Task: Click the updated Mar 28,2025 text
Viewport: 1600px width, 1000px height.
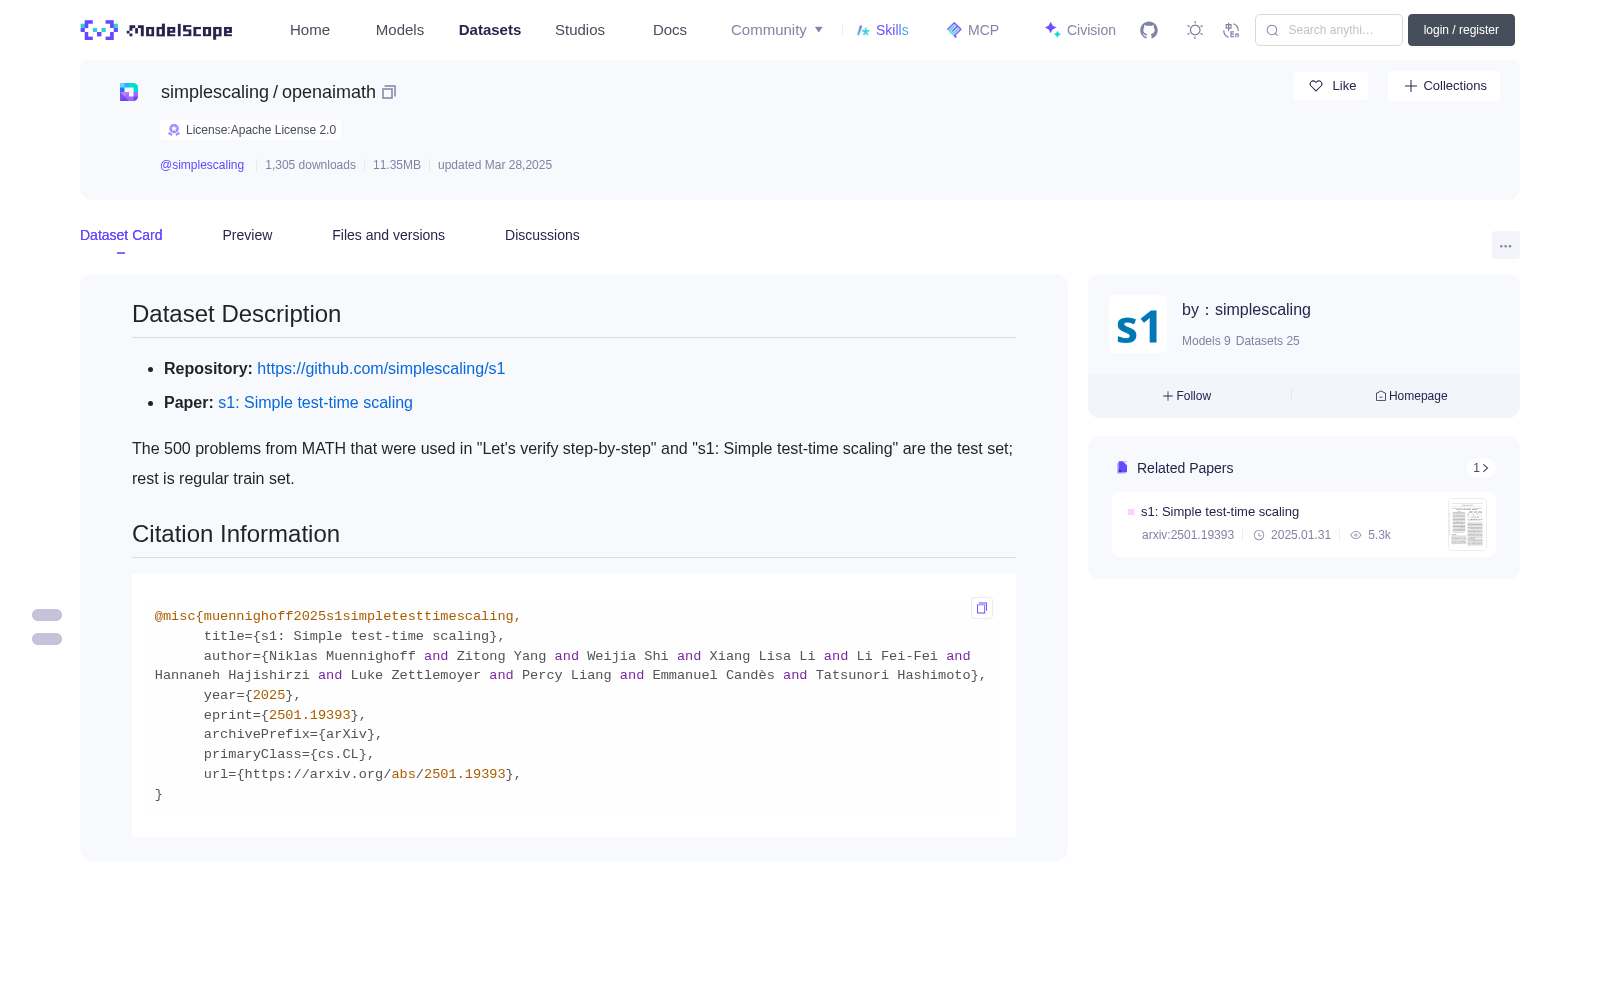Action: (495, 165)
